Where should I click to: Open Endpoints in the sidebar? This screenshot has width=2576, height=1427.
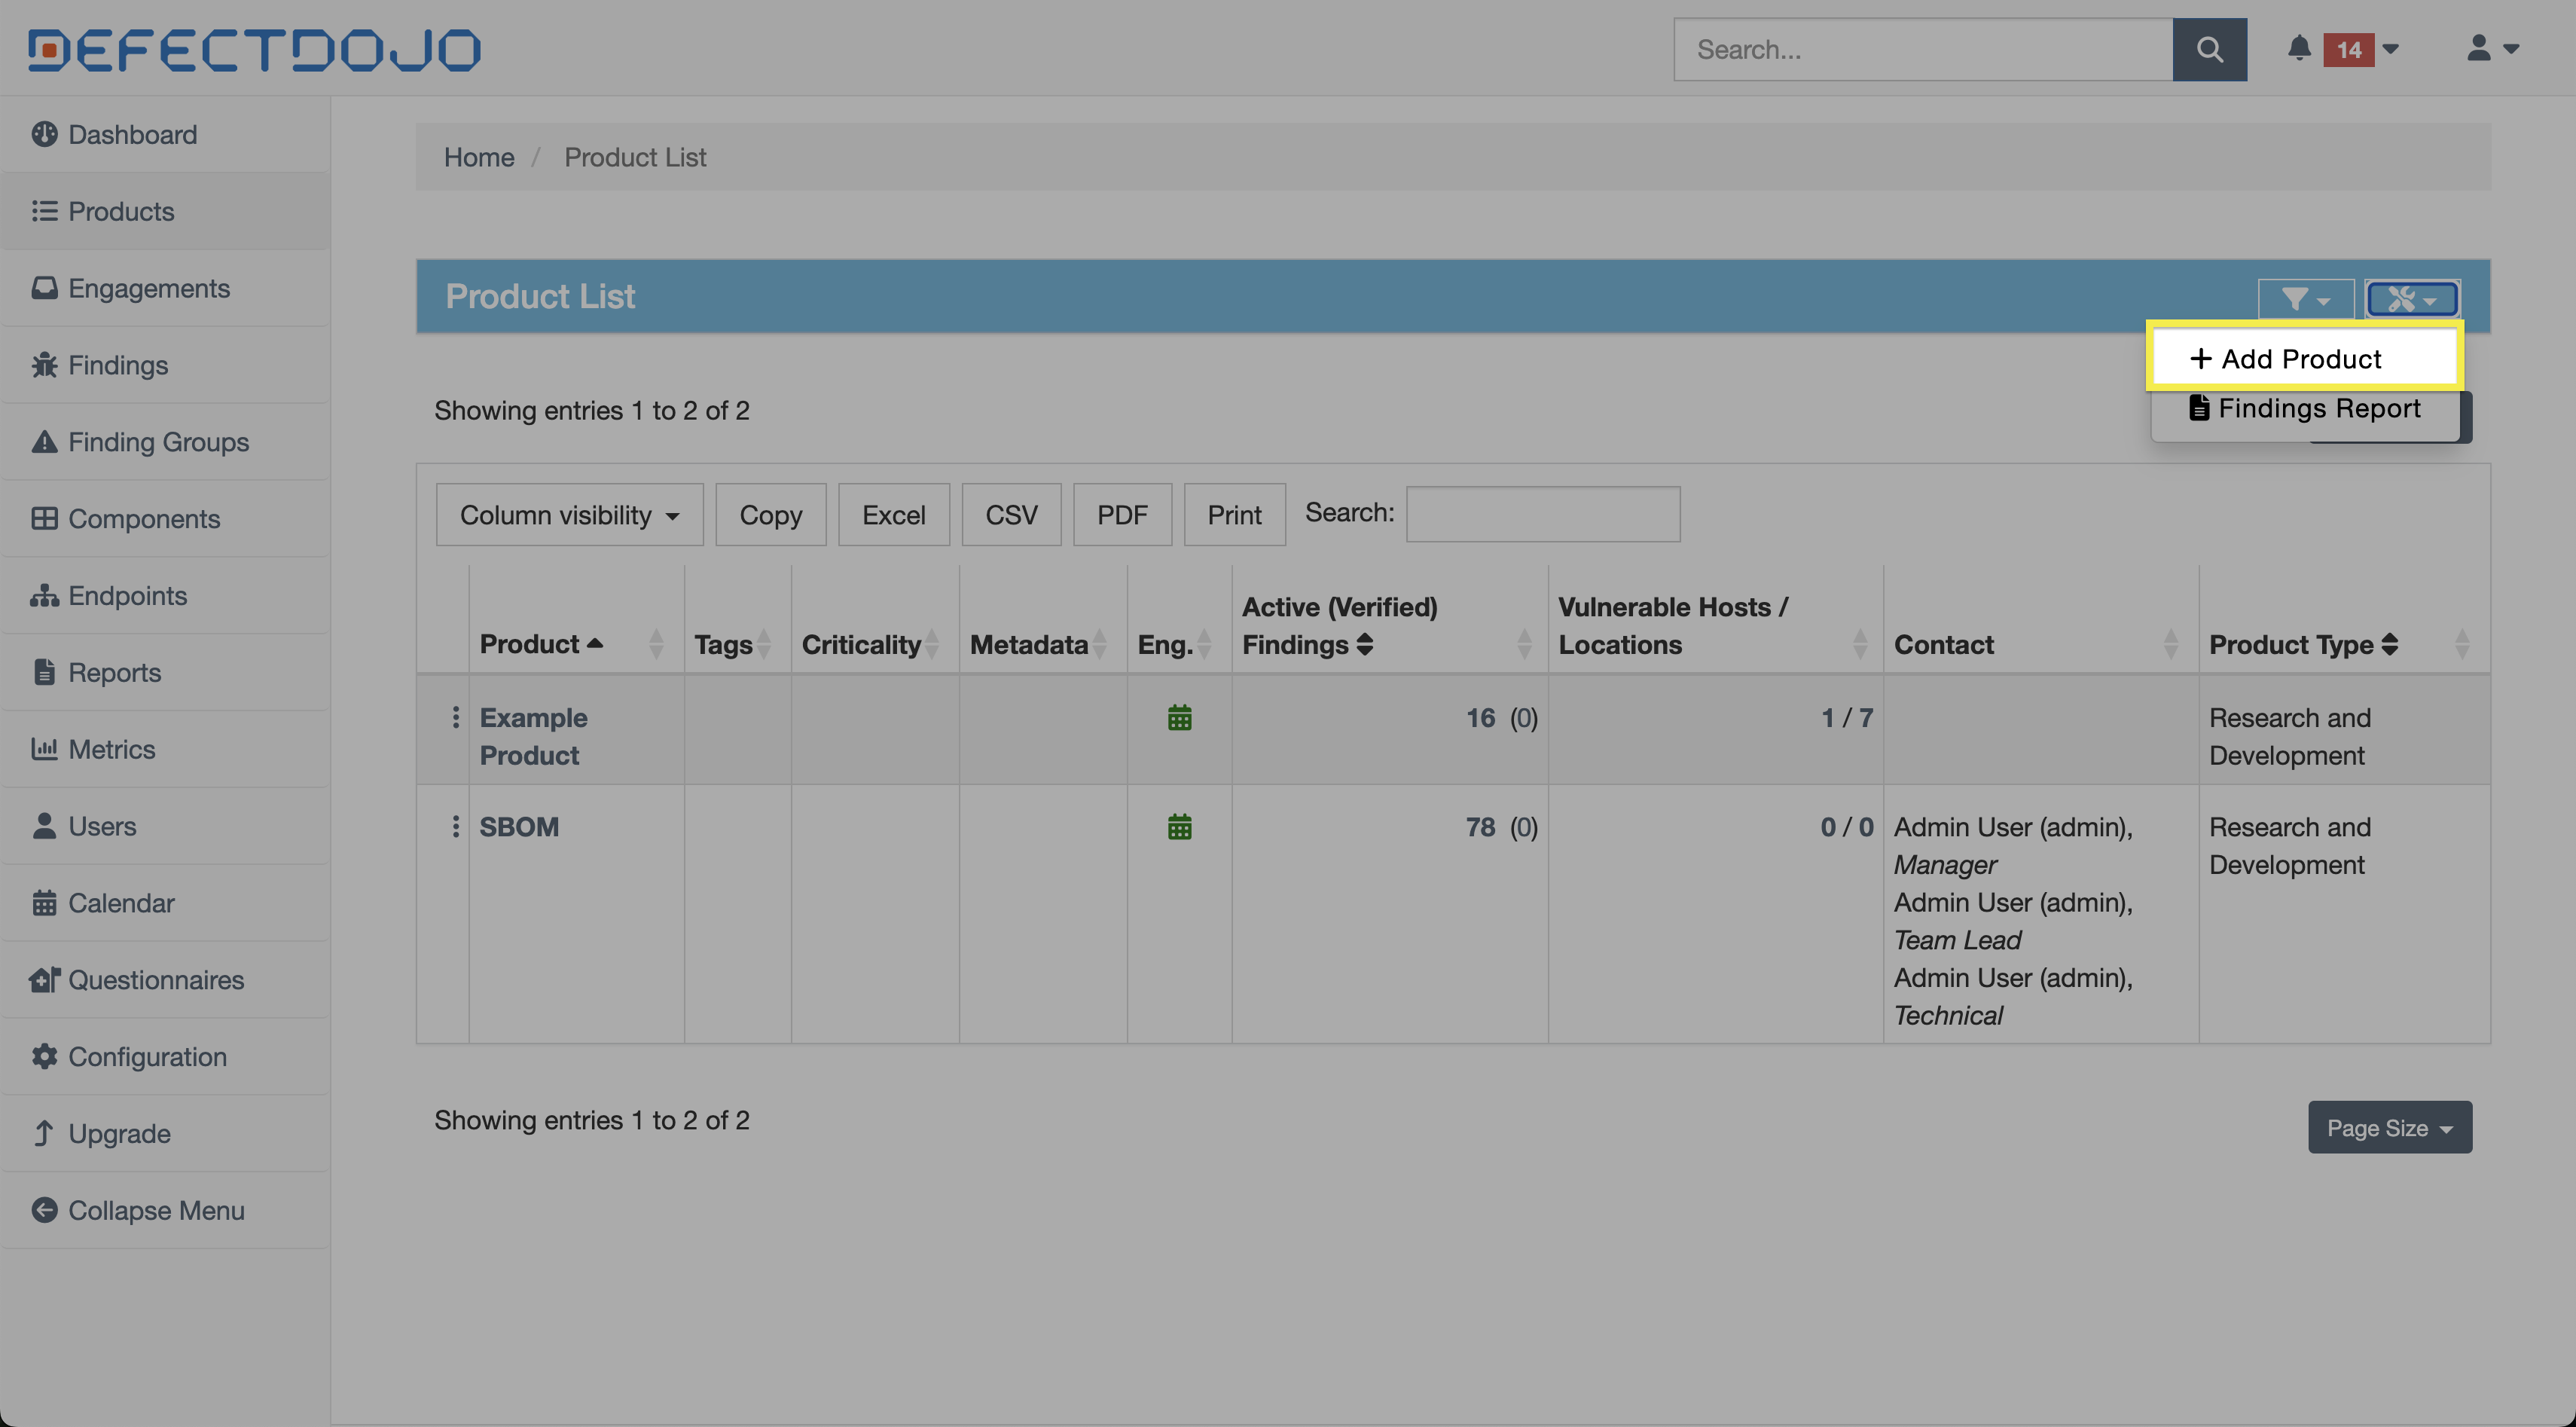[x=165, y=596]
